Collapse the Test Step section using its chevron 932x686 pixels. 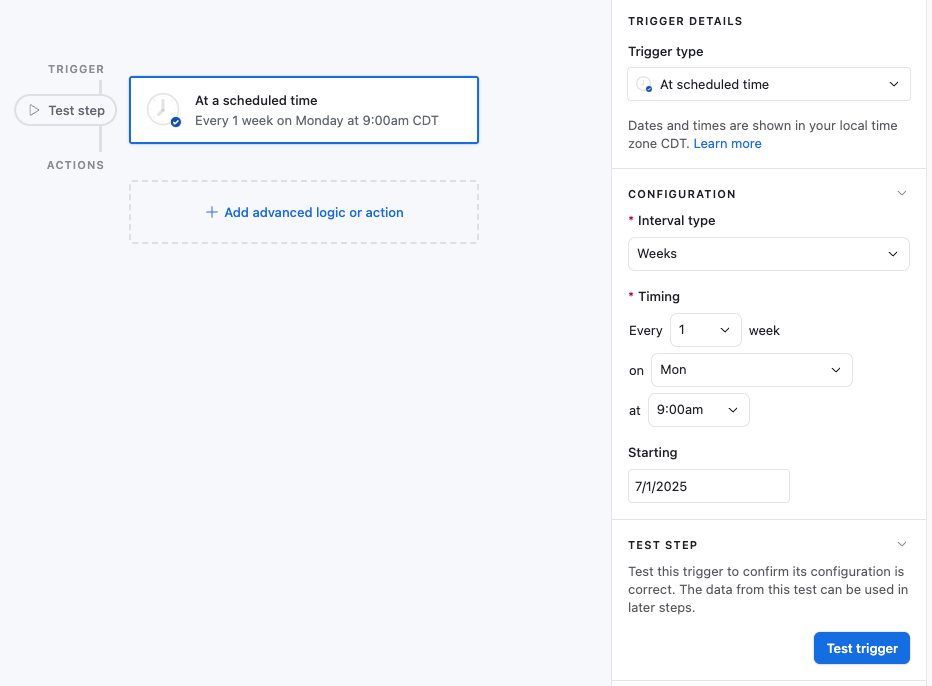[901, 545]
